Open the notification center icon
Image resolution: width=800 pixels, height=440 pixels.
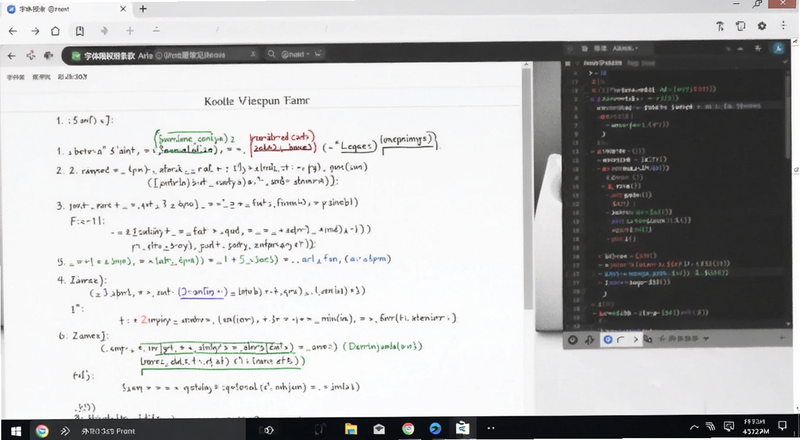click(782, 426)
